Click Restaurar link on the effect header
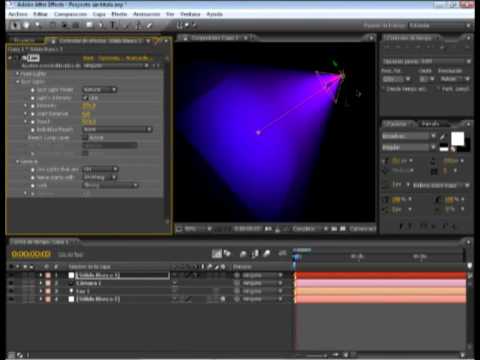 pos(88,58)
